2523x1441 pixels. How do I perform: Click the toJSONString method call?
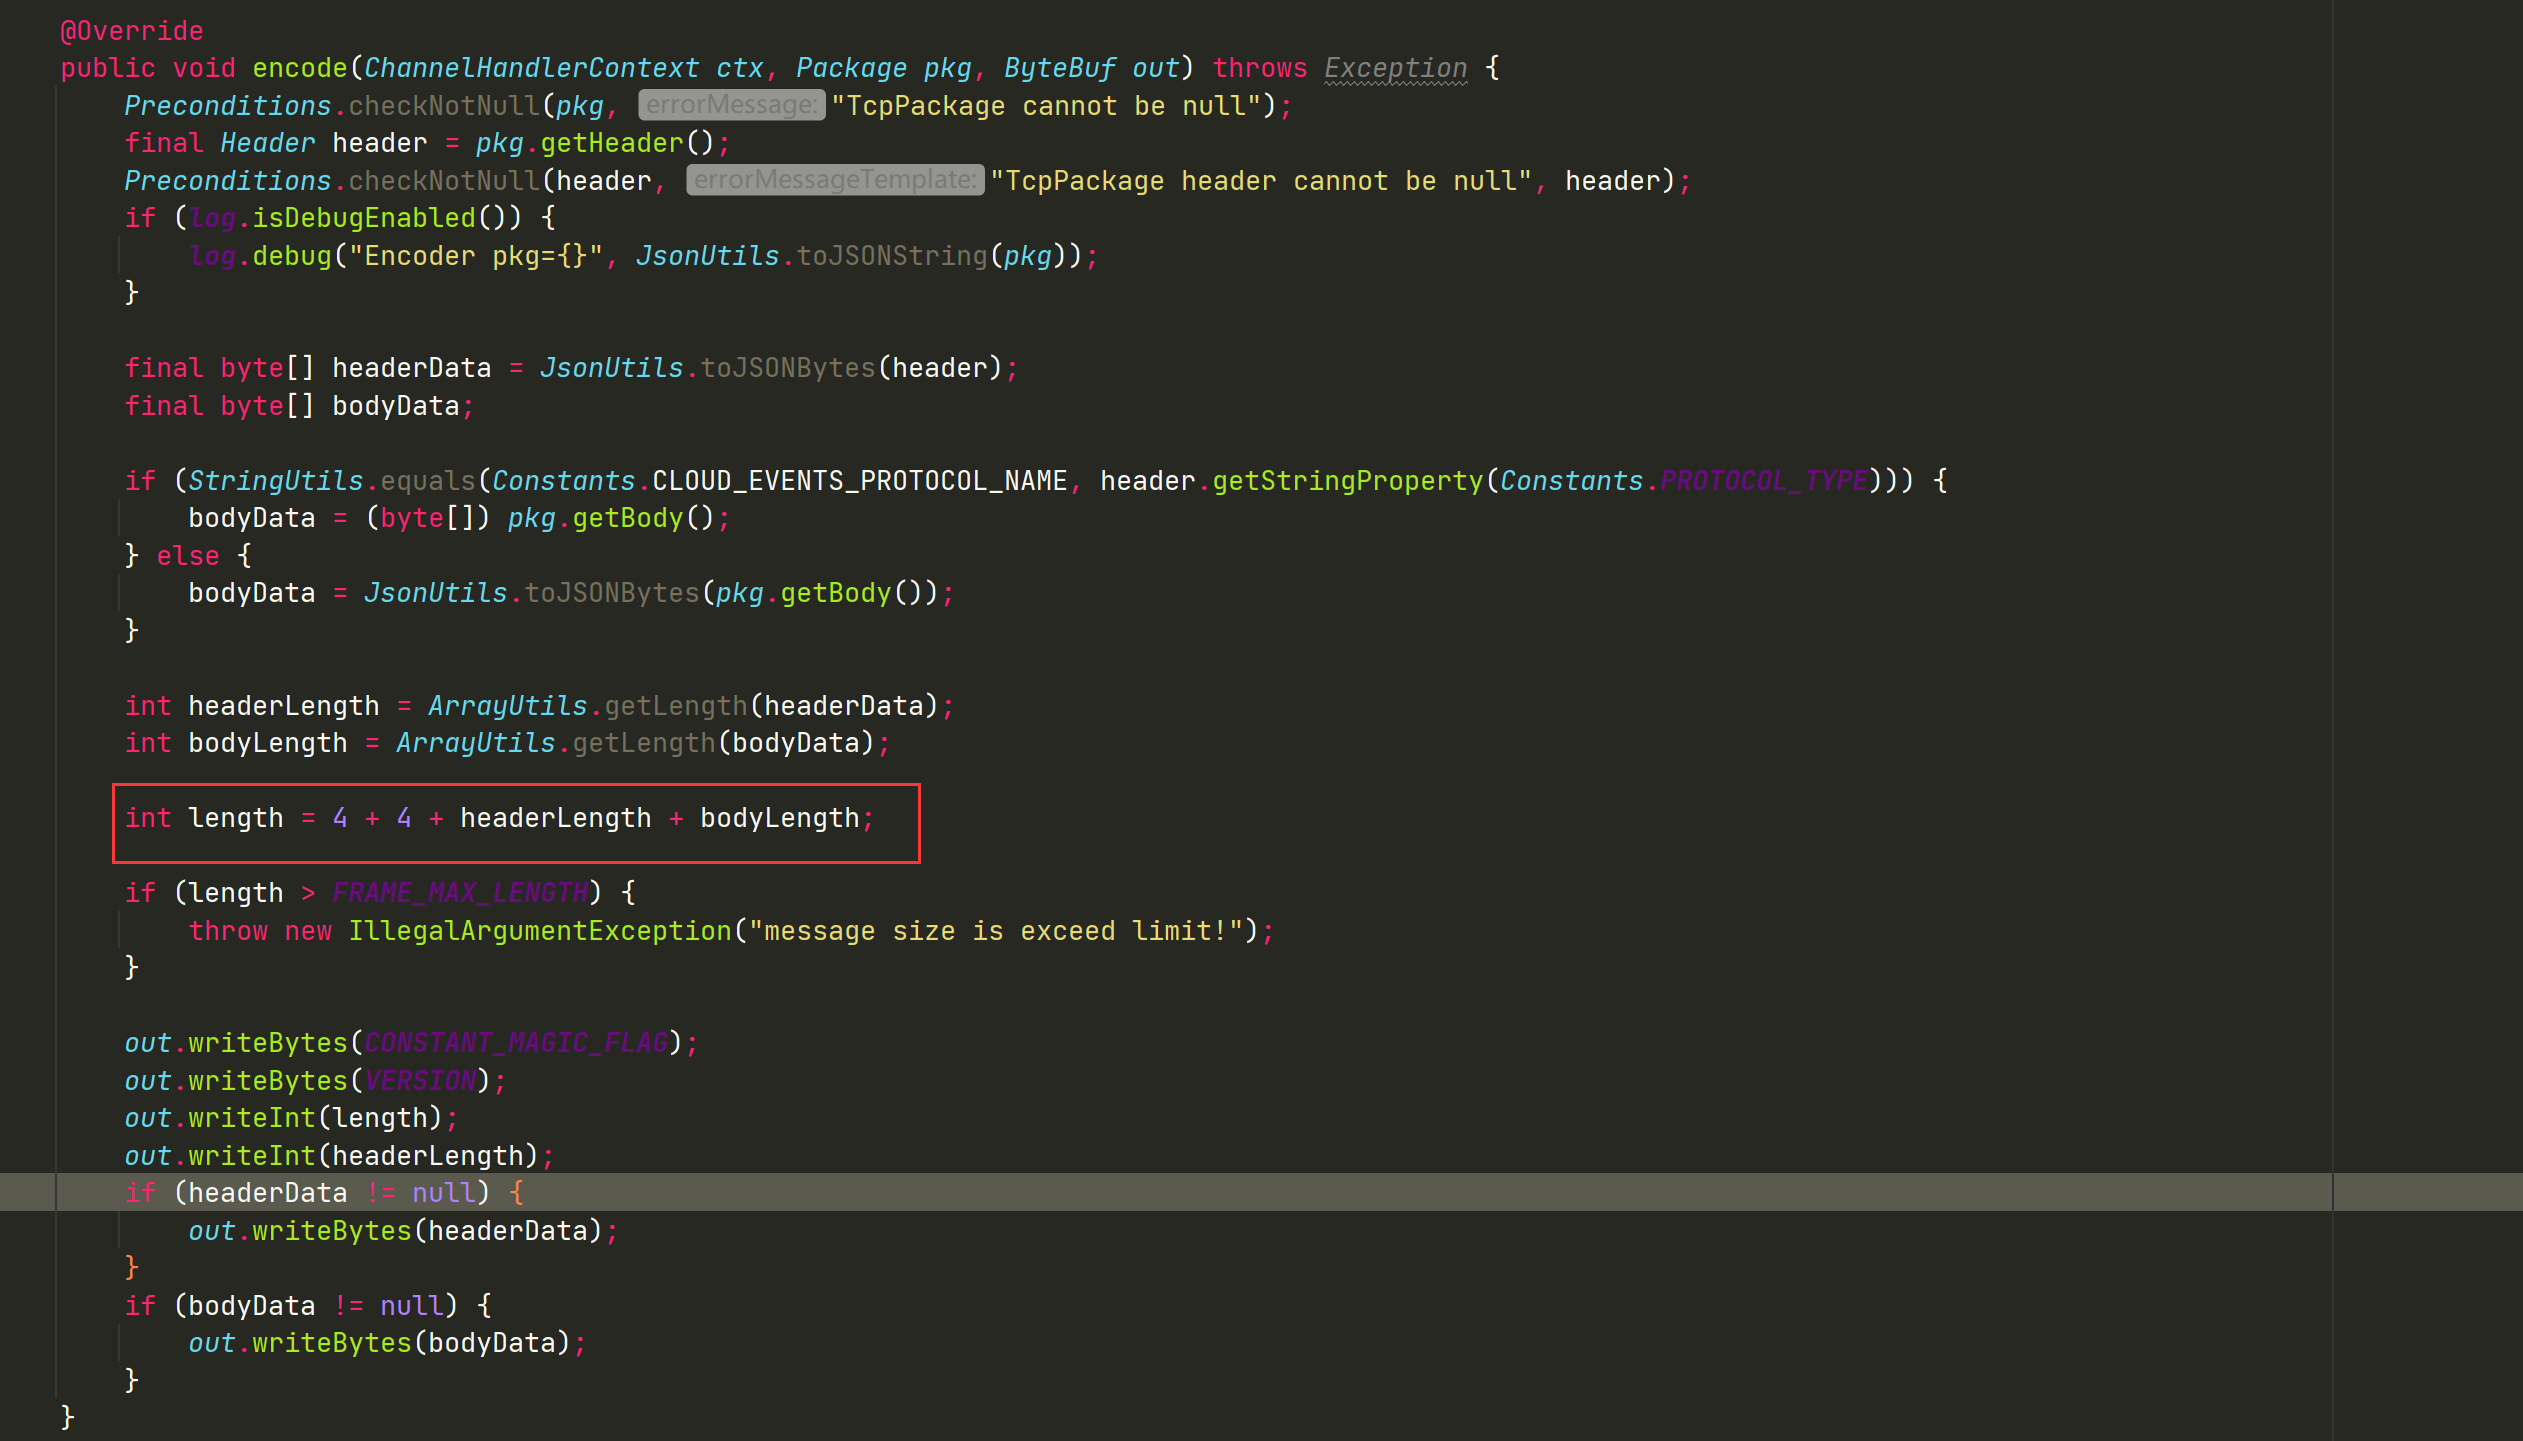891,256
